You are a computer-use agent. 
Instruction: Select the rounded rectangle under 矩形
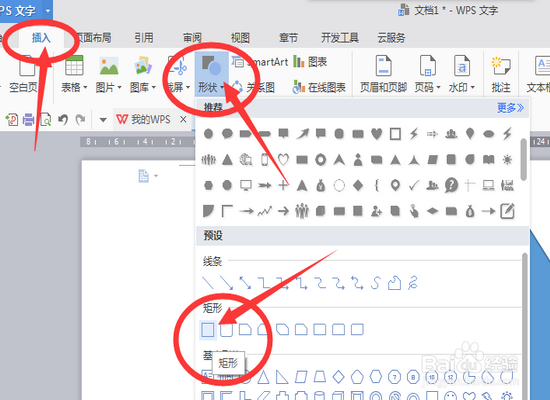click(226, 330)
